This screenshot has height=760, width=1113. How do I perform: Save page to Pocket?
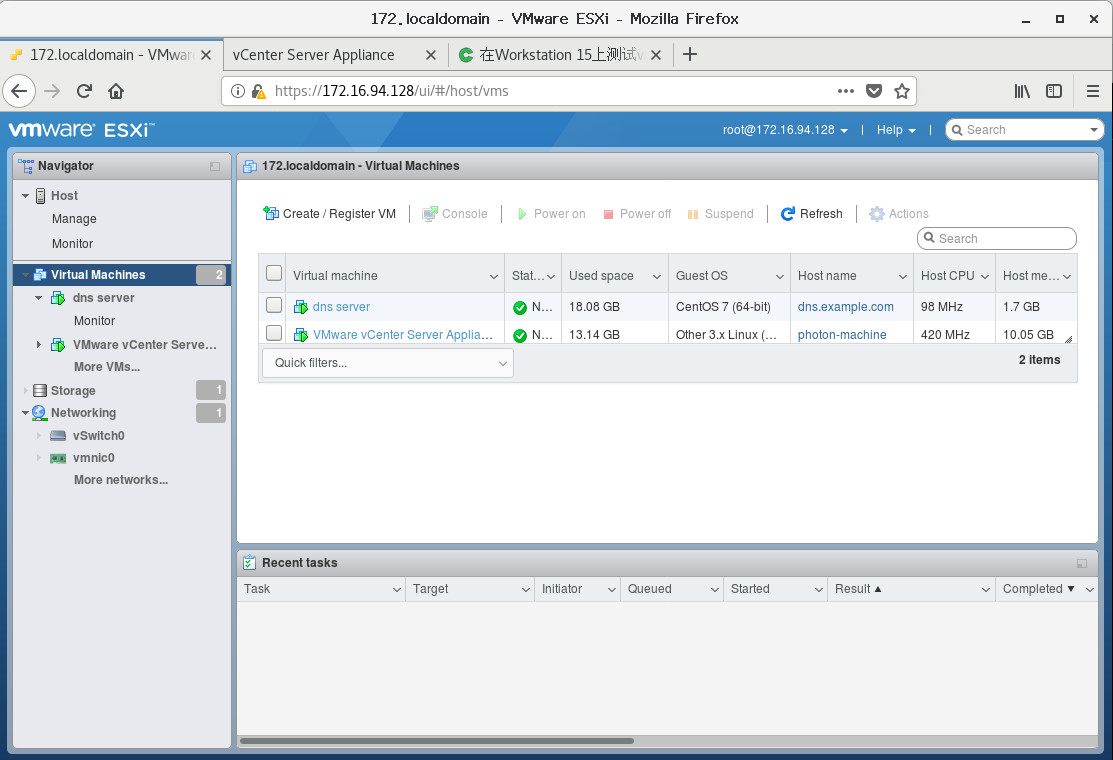pyautogui.click(x=874, y=91)
